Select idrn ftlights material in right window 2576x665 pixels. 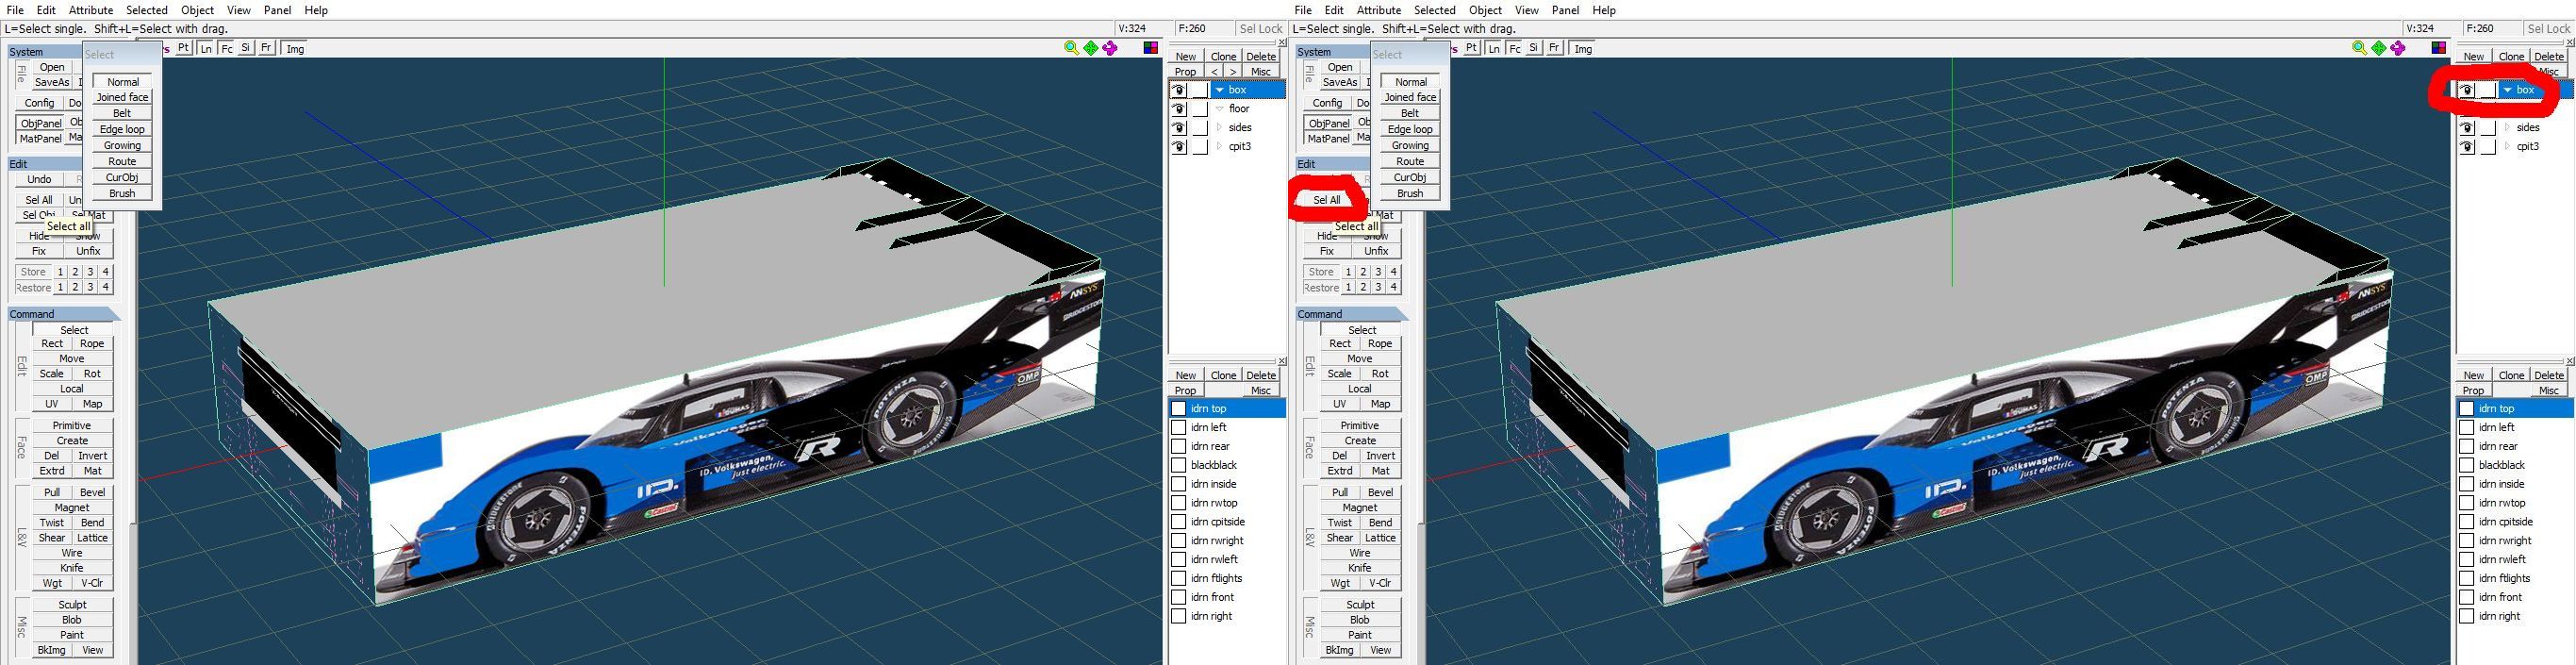tap(2515, 579)
